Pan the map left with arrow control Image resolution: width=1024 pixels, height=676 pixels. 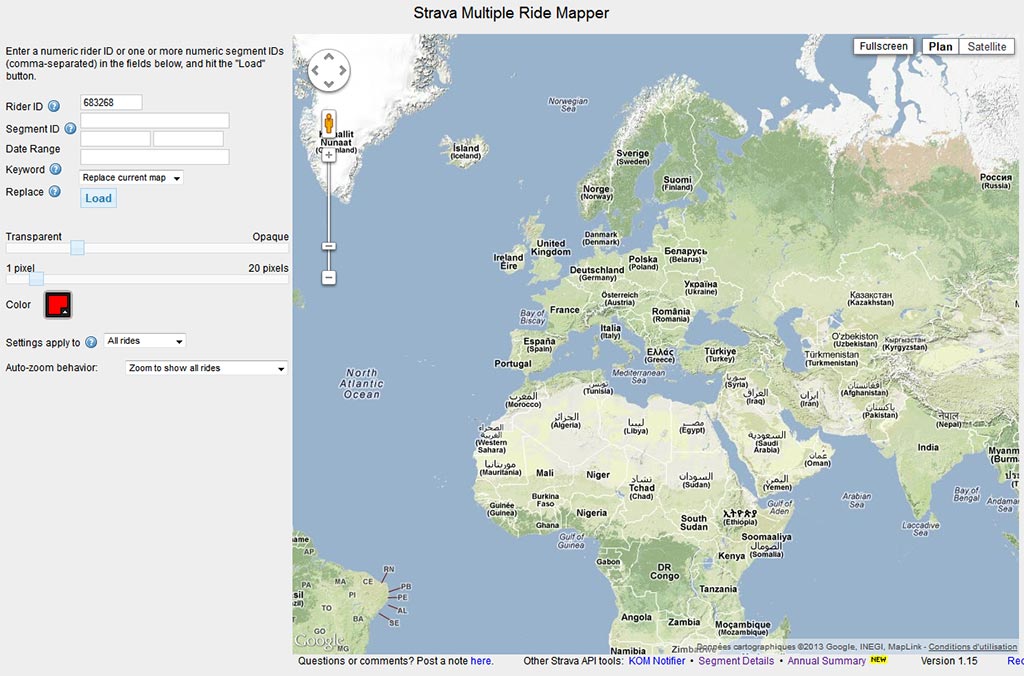316,70
